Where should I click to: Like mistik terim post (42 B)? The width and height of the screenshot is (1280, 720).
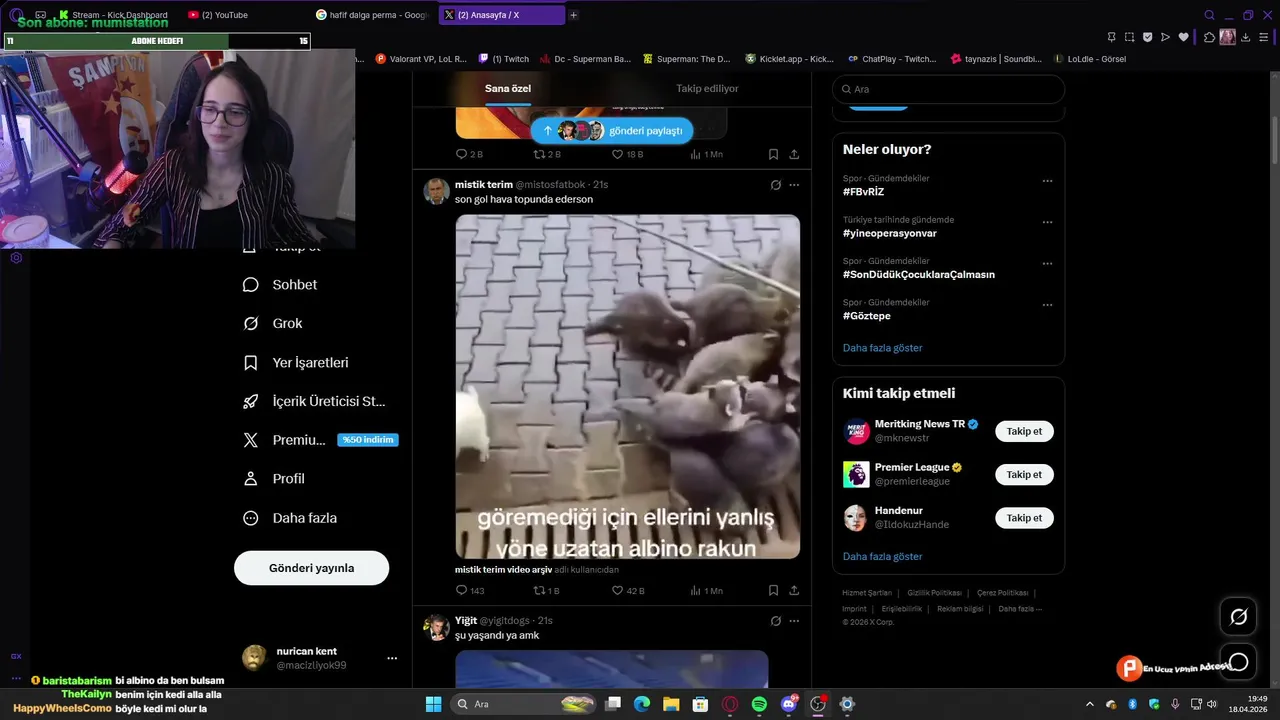click(628, 591)
